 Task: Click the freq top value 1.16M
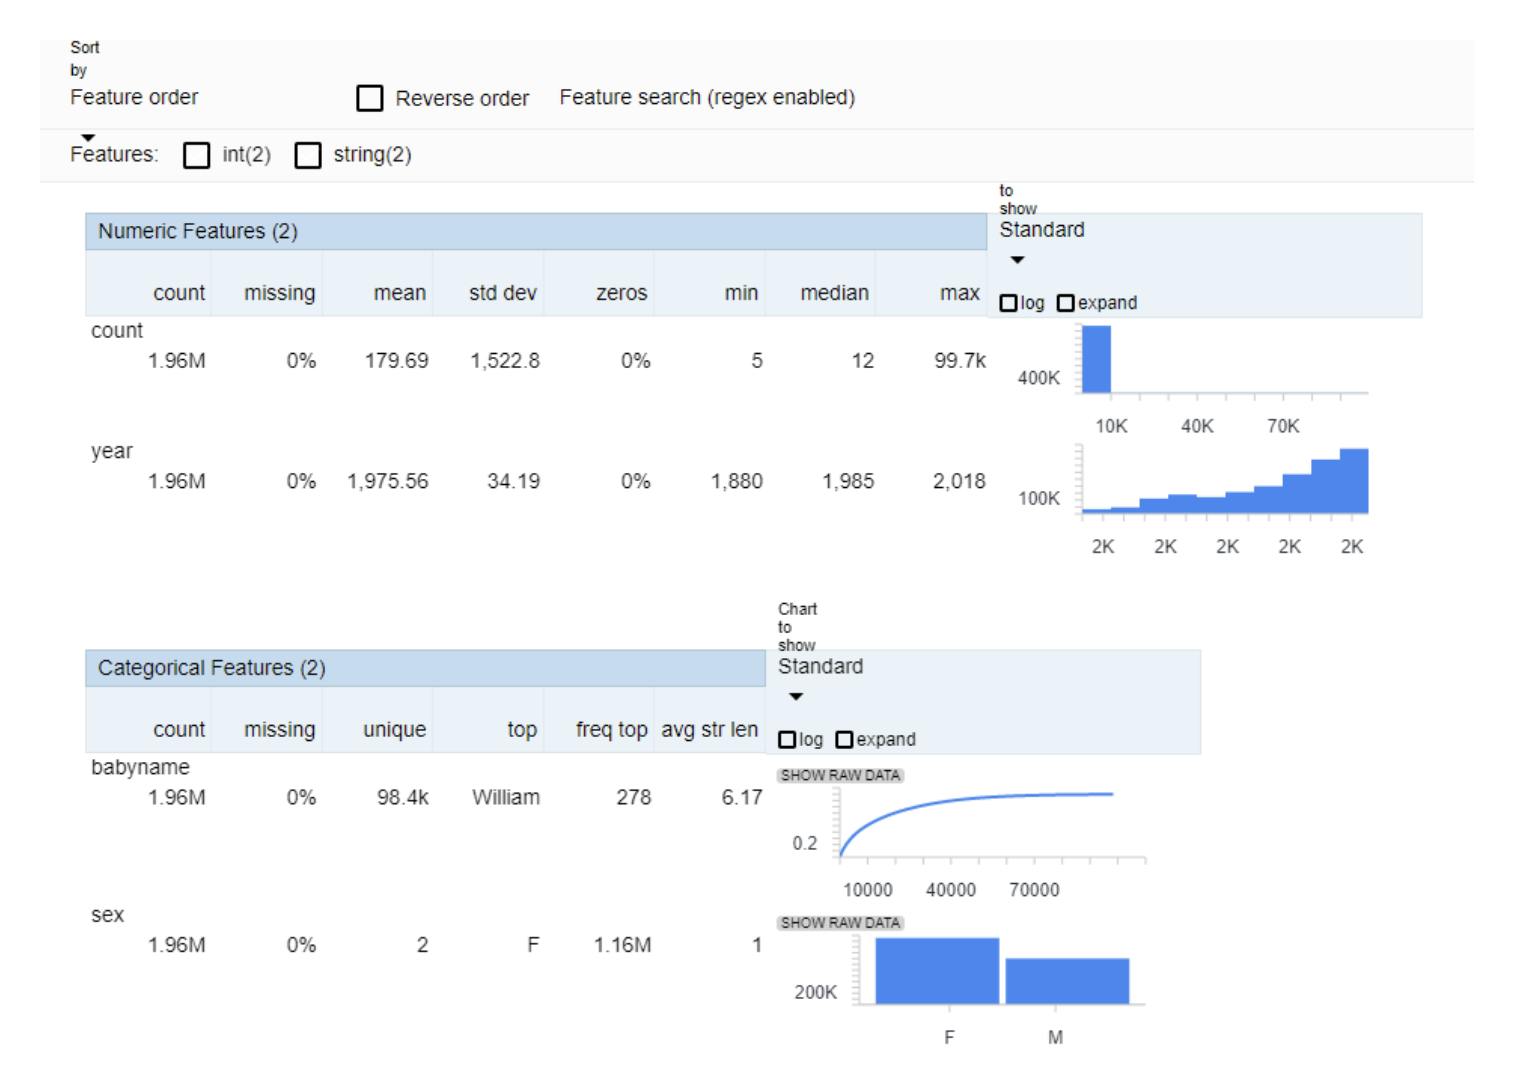622,945
